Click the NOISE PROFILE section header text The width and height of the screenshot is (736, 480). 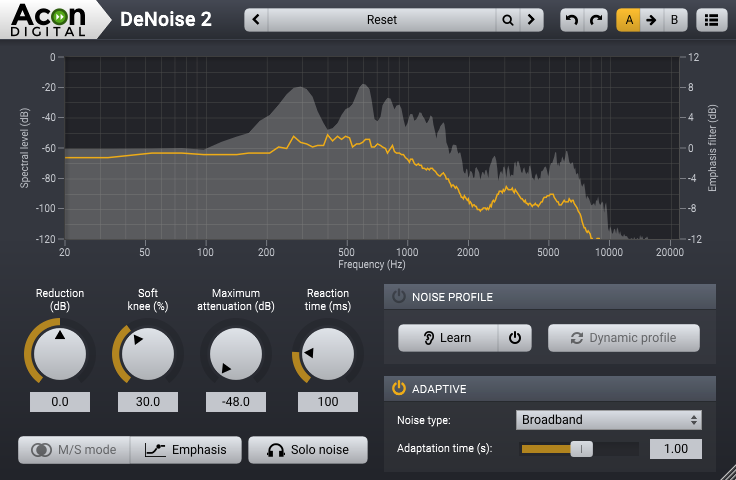(x=452, y=297)
